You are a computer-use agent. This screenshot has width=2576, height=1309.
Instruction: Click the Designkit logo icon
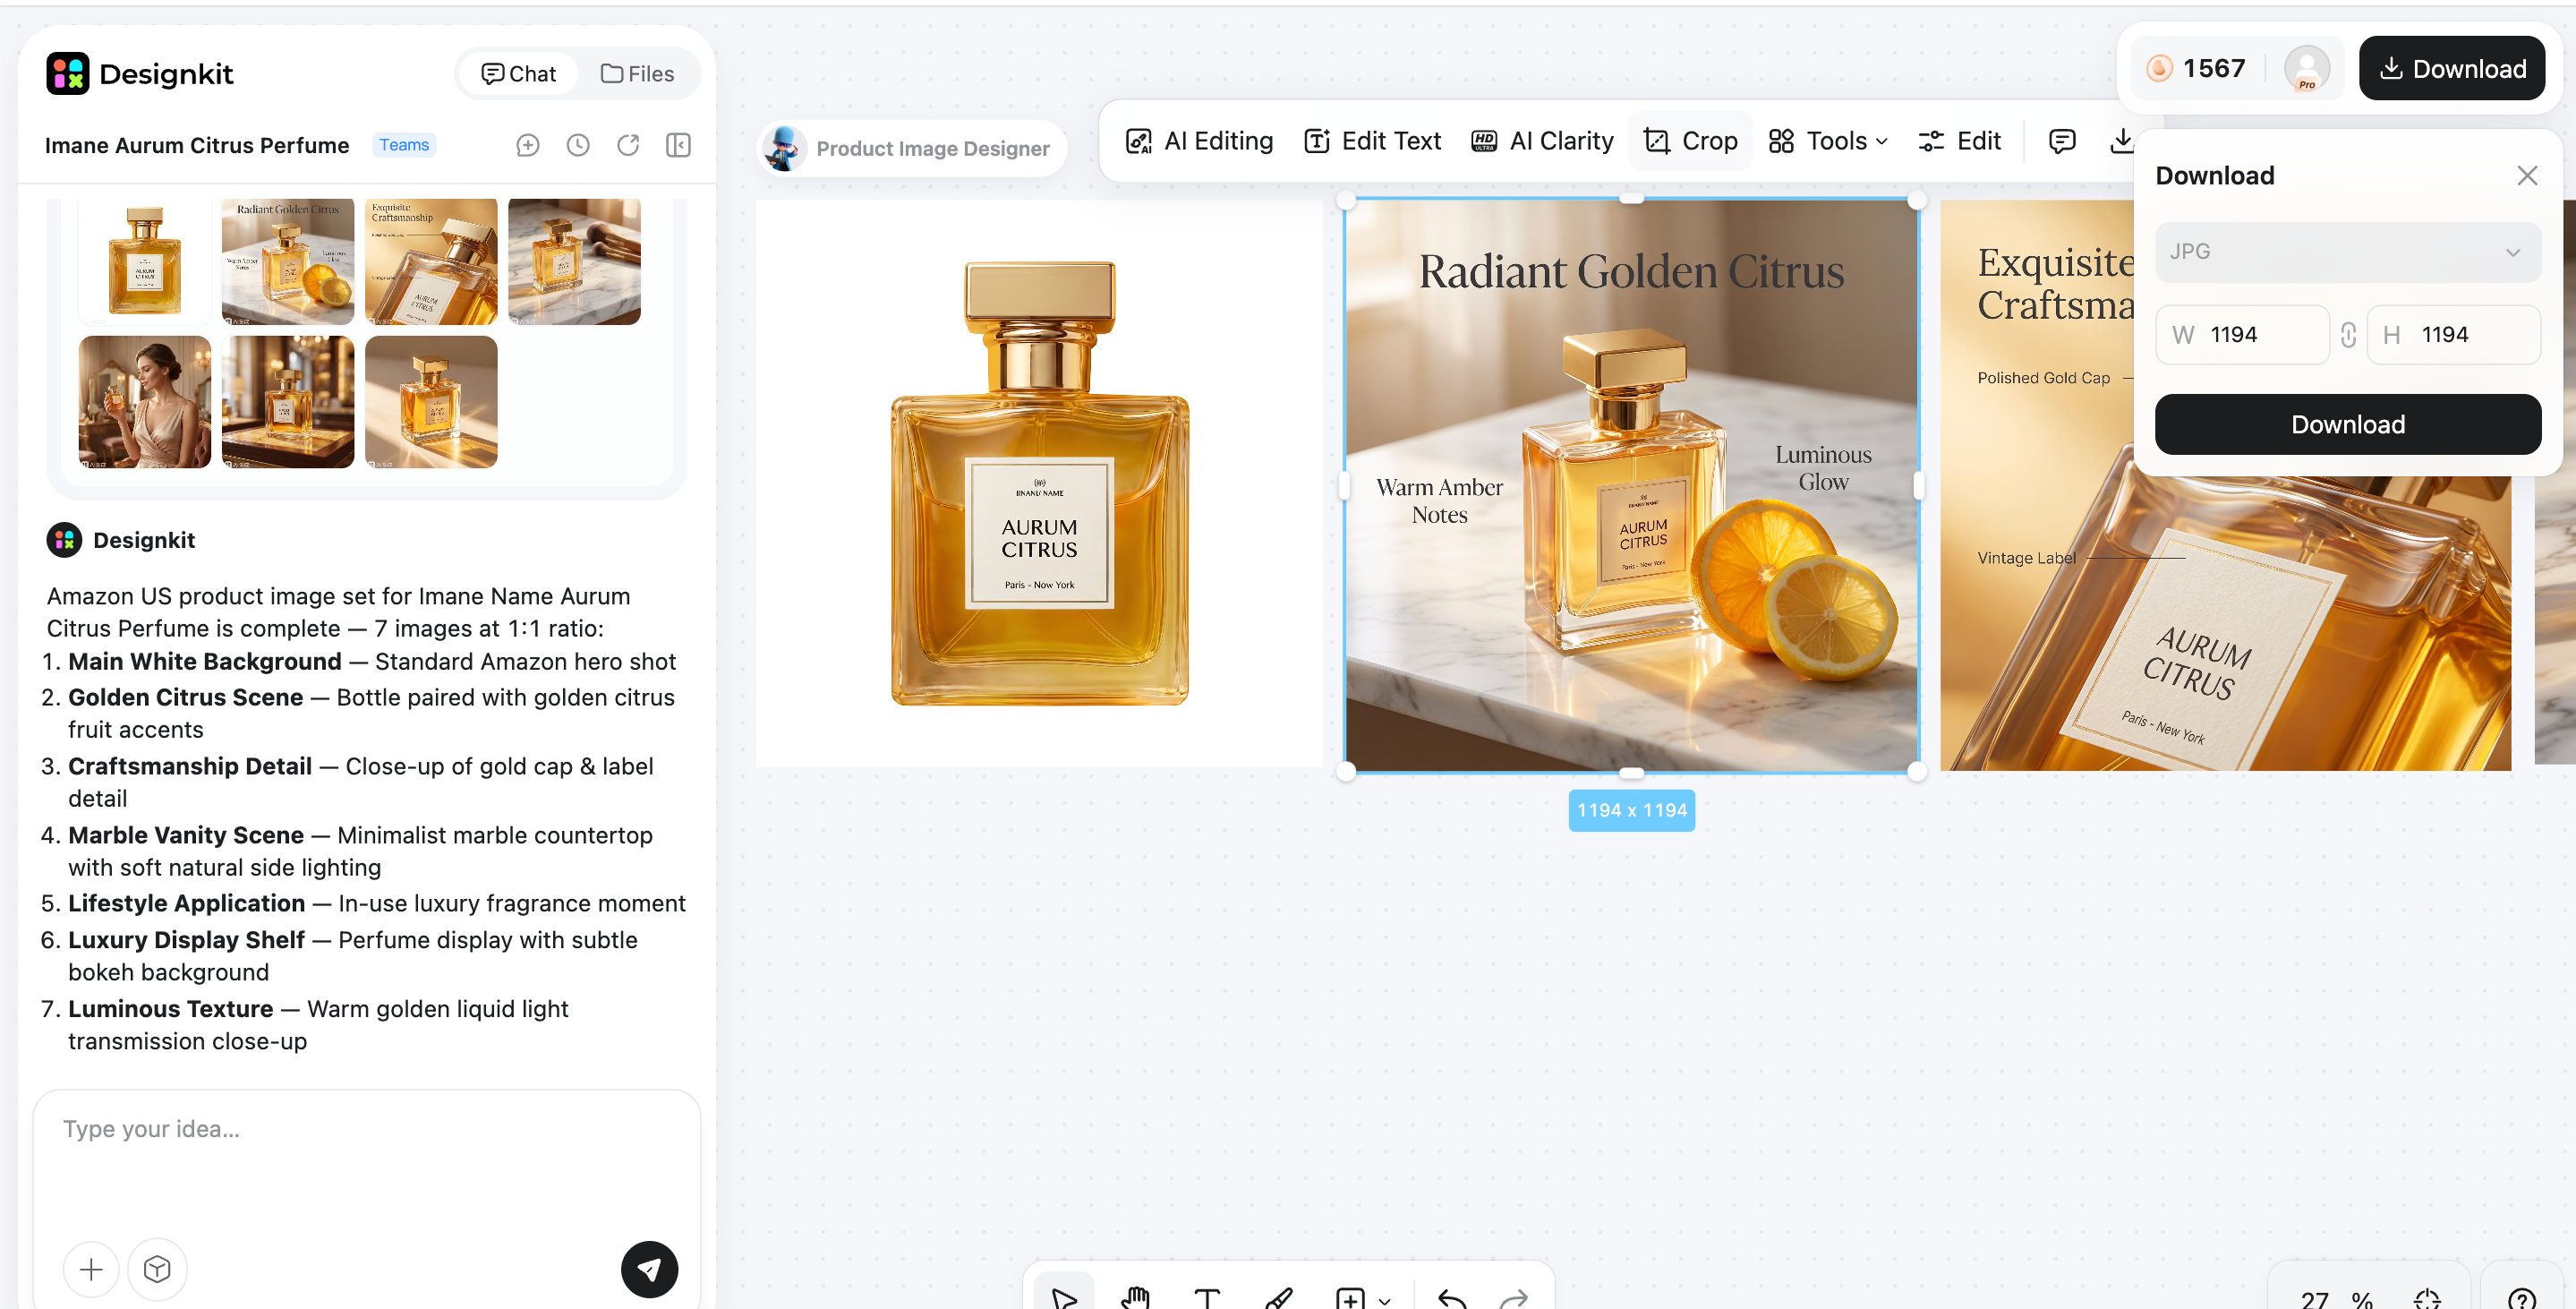[68, 73]
